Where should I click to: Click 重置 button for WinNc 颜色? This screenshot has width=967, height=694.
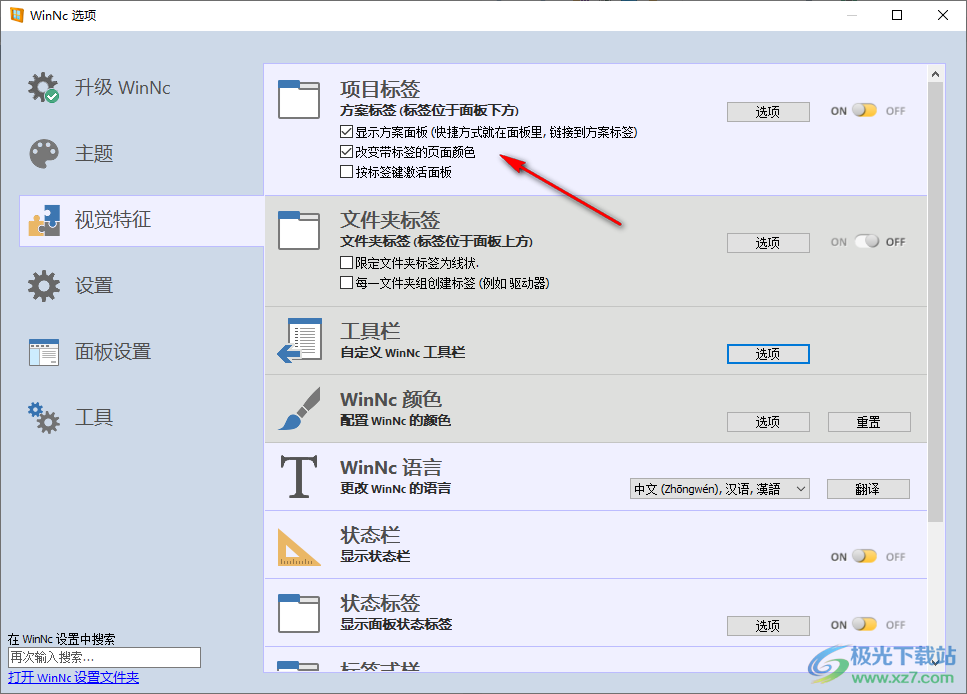click(869, 422)
